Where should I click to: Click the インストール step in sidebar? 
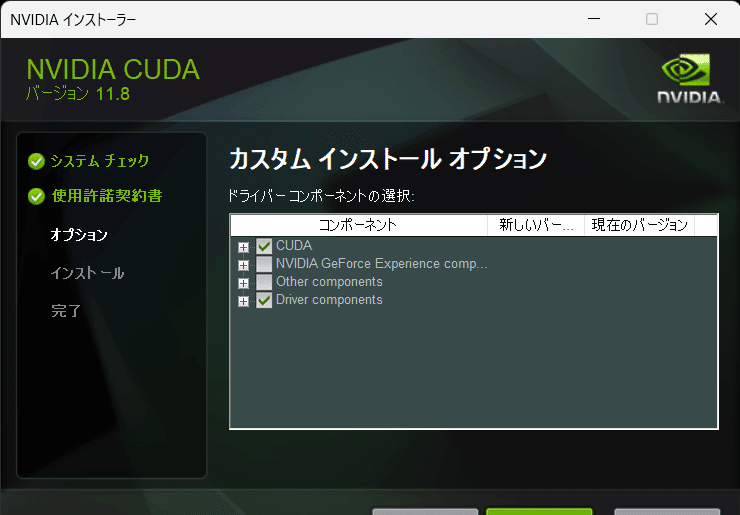(87, 273)
